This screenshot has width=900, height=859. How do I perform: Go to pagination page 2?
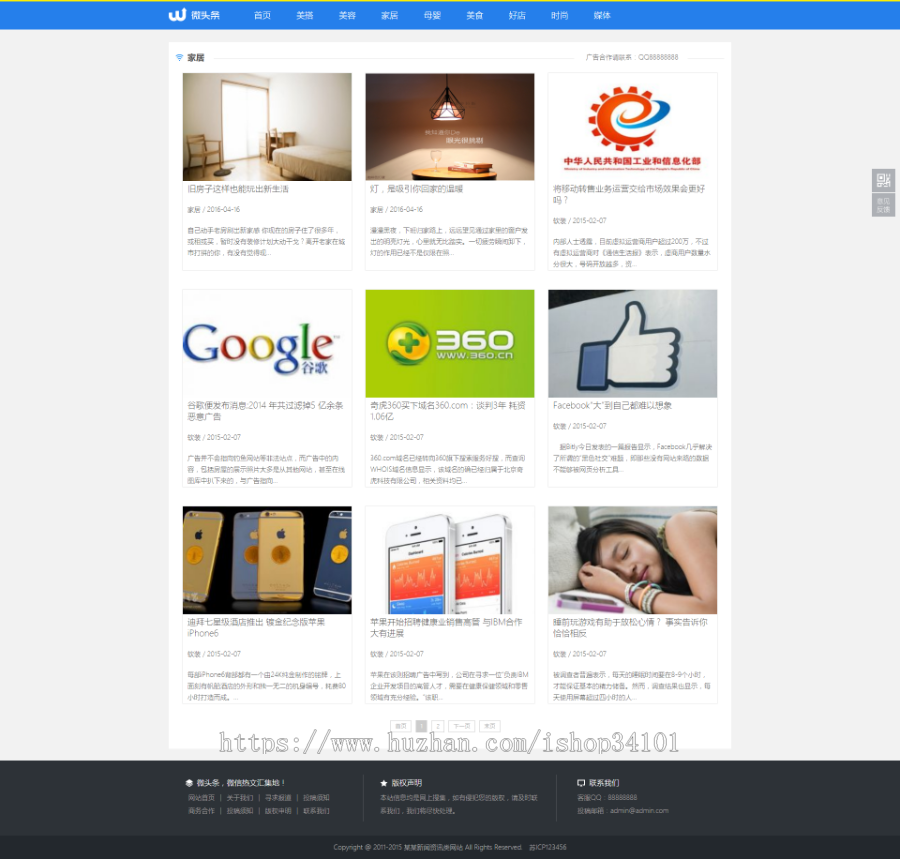(438, 726)
